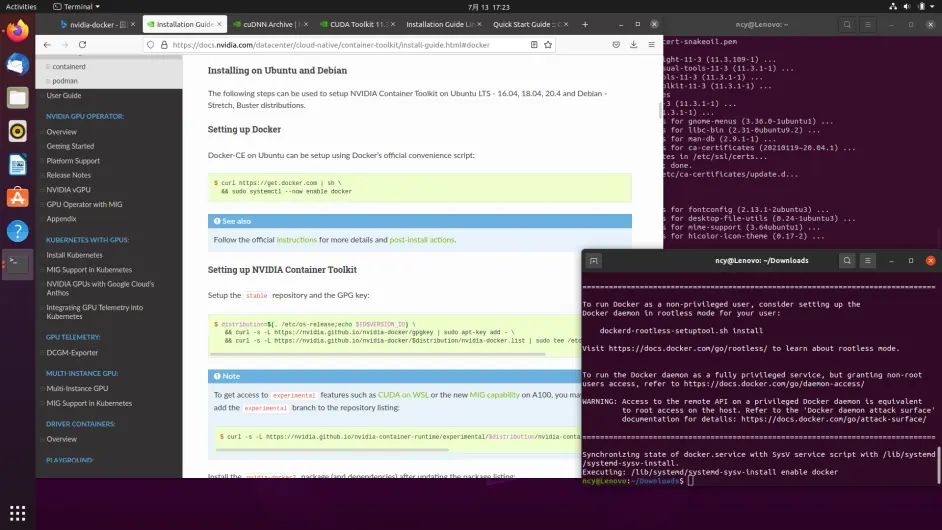
Task: Click horizontal scrollbar under experimental curl block
Action: (x=332, y=449)
